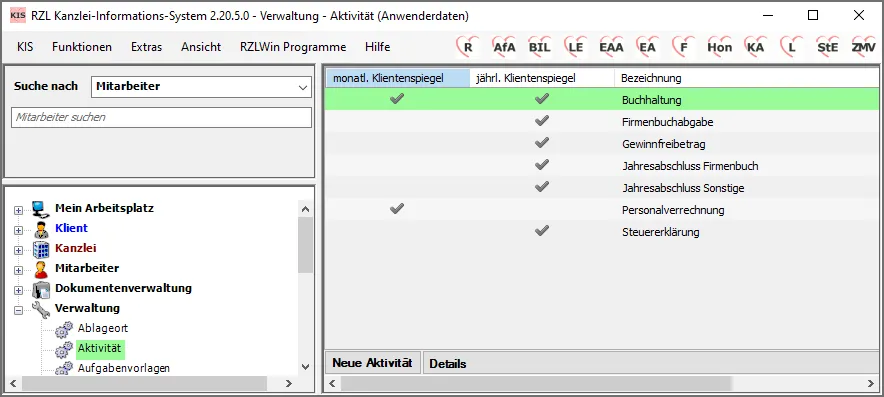
Task: Click the Mitarbeiter person icon
Action: click(x=41, y=269)
